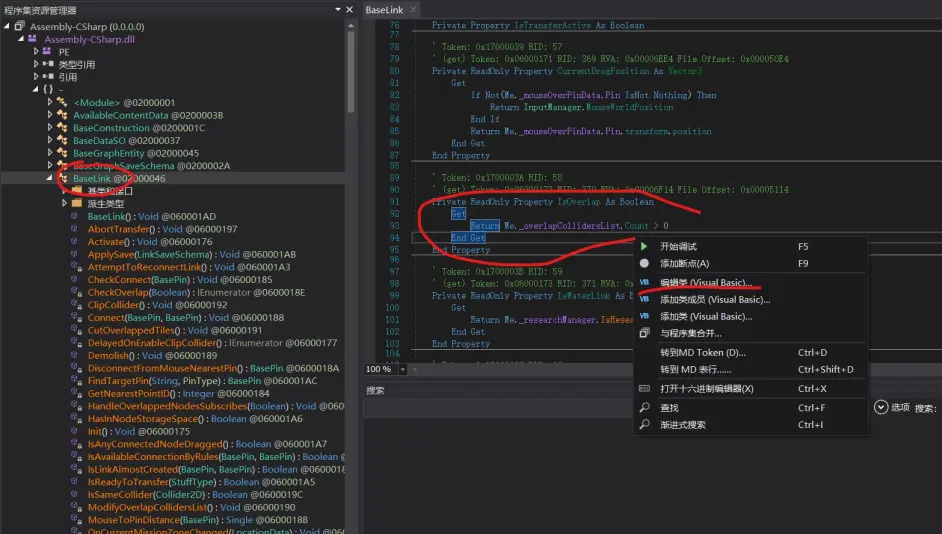The width and height of the screenshot is (942, 534).
Task: Click the merge-with-assembly icon in context menu
Action: click(644, 333)
